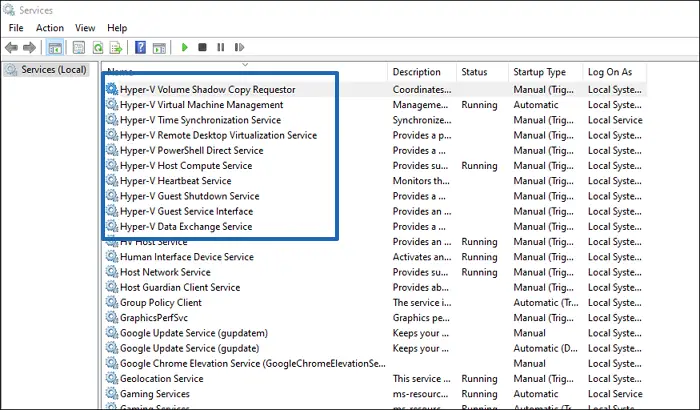The height and width of the screenshot is (410, 700).
Task: Open the Properties toolbar icon
Action: (79, 47)
